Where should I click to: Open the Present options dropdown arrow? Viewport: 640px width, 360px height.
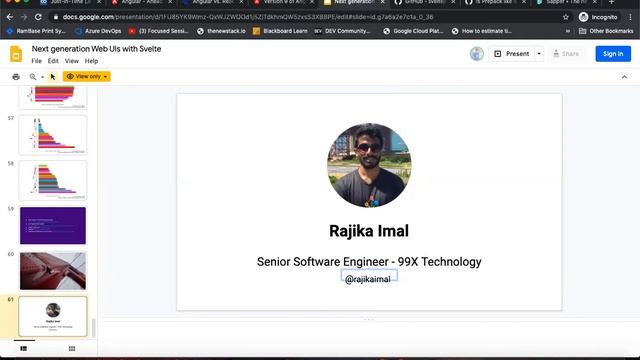tap(539, 54)
